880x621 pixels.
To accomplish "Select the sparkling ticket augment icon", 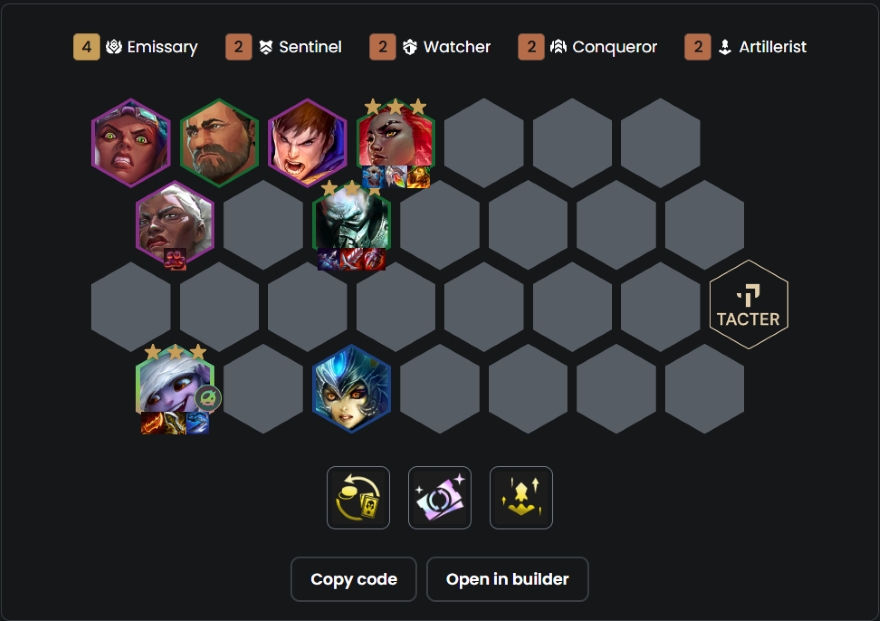I will [x=439, y=498].
